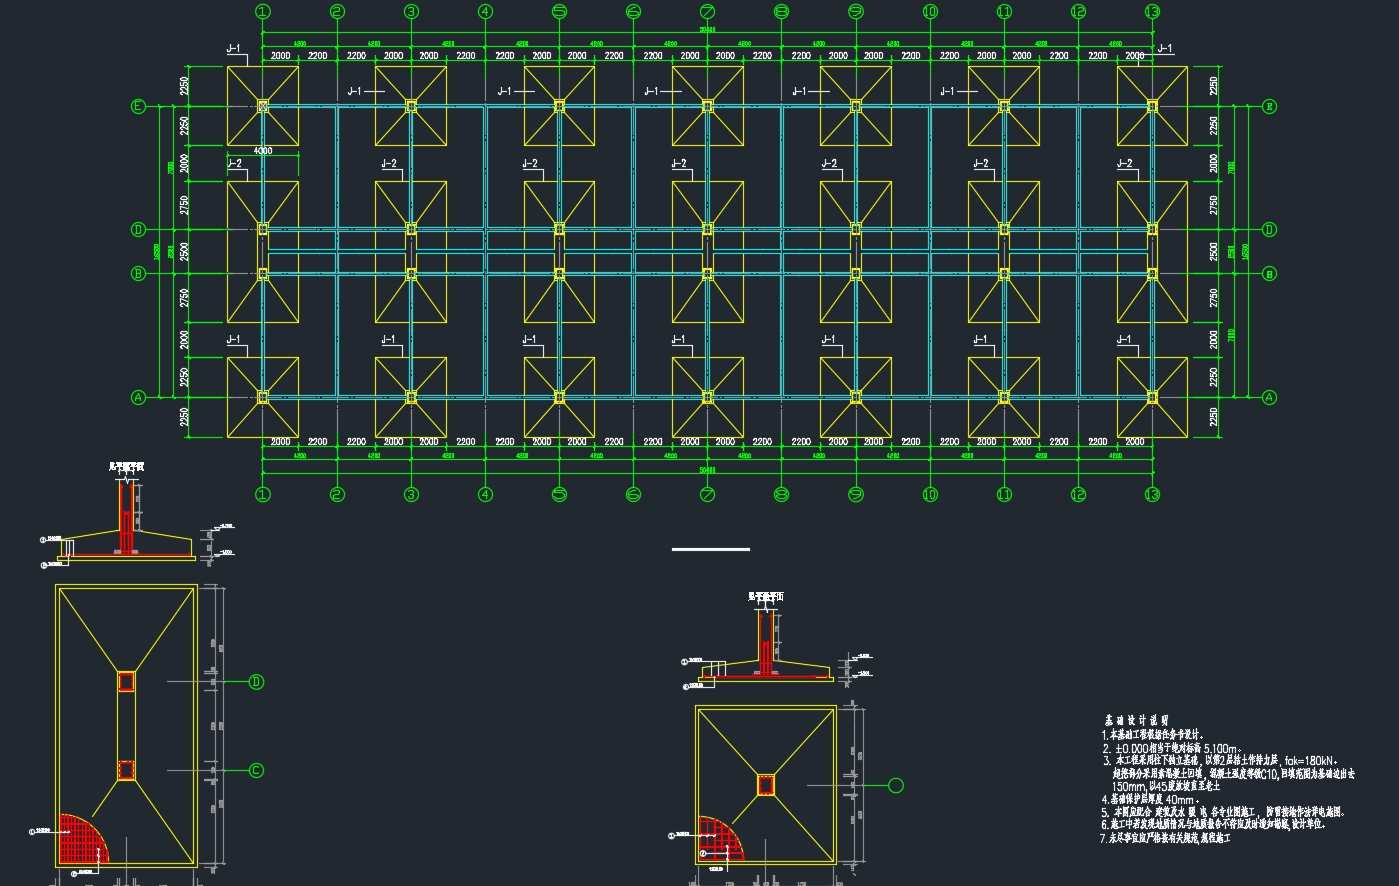Select grid bubble 1 in the bottom axis row
This screenshot has width=1399, height=886.
coord(263,494)
